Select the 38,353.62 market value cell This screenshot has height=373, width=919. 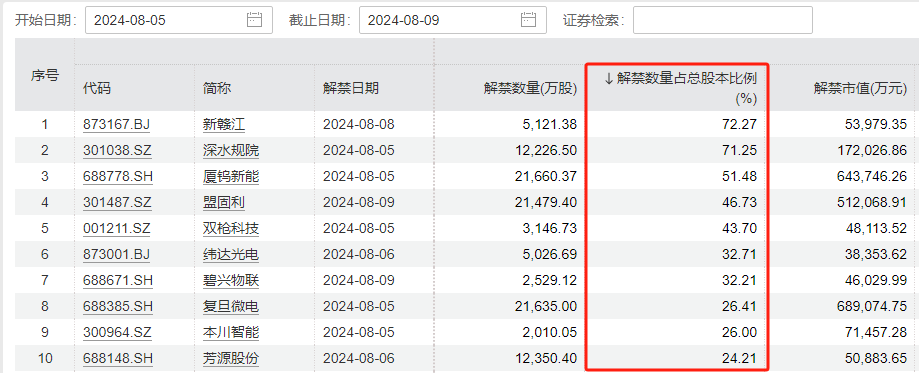876,255
